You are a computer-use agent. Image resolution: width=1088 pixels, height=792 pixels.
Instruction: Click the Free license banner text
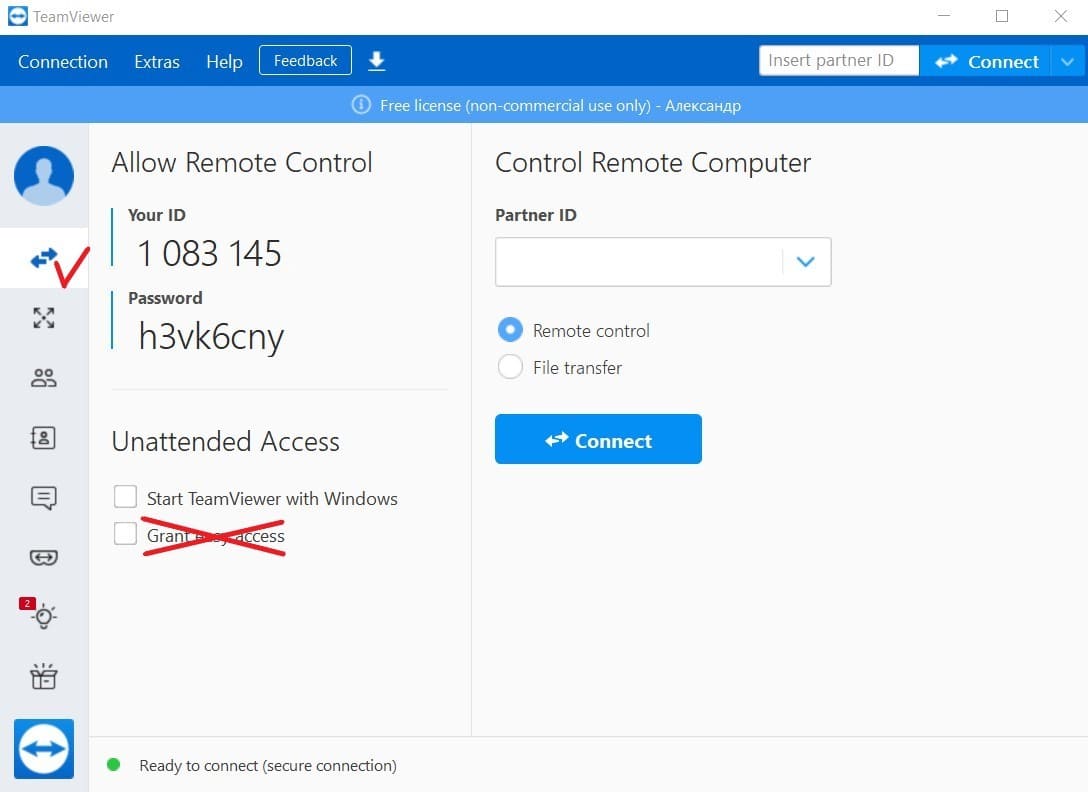560,106
